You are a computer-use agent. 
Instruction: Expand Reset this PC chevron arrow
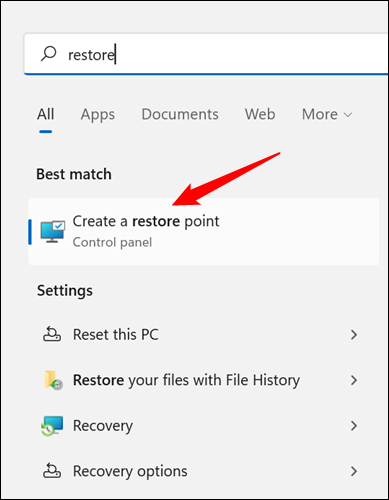point(354,335)
